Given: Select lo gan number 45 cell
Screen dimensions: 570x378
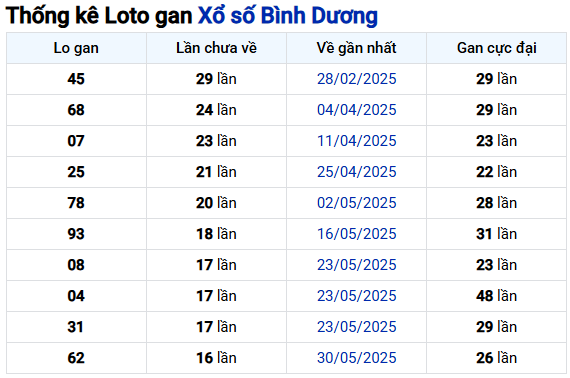Looking at the screenshot, I should click(76, 79).
